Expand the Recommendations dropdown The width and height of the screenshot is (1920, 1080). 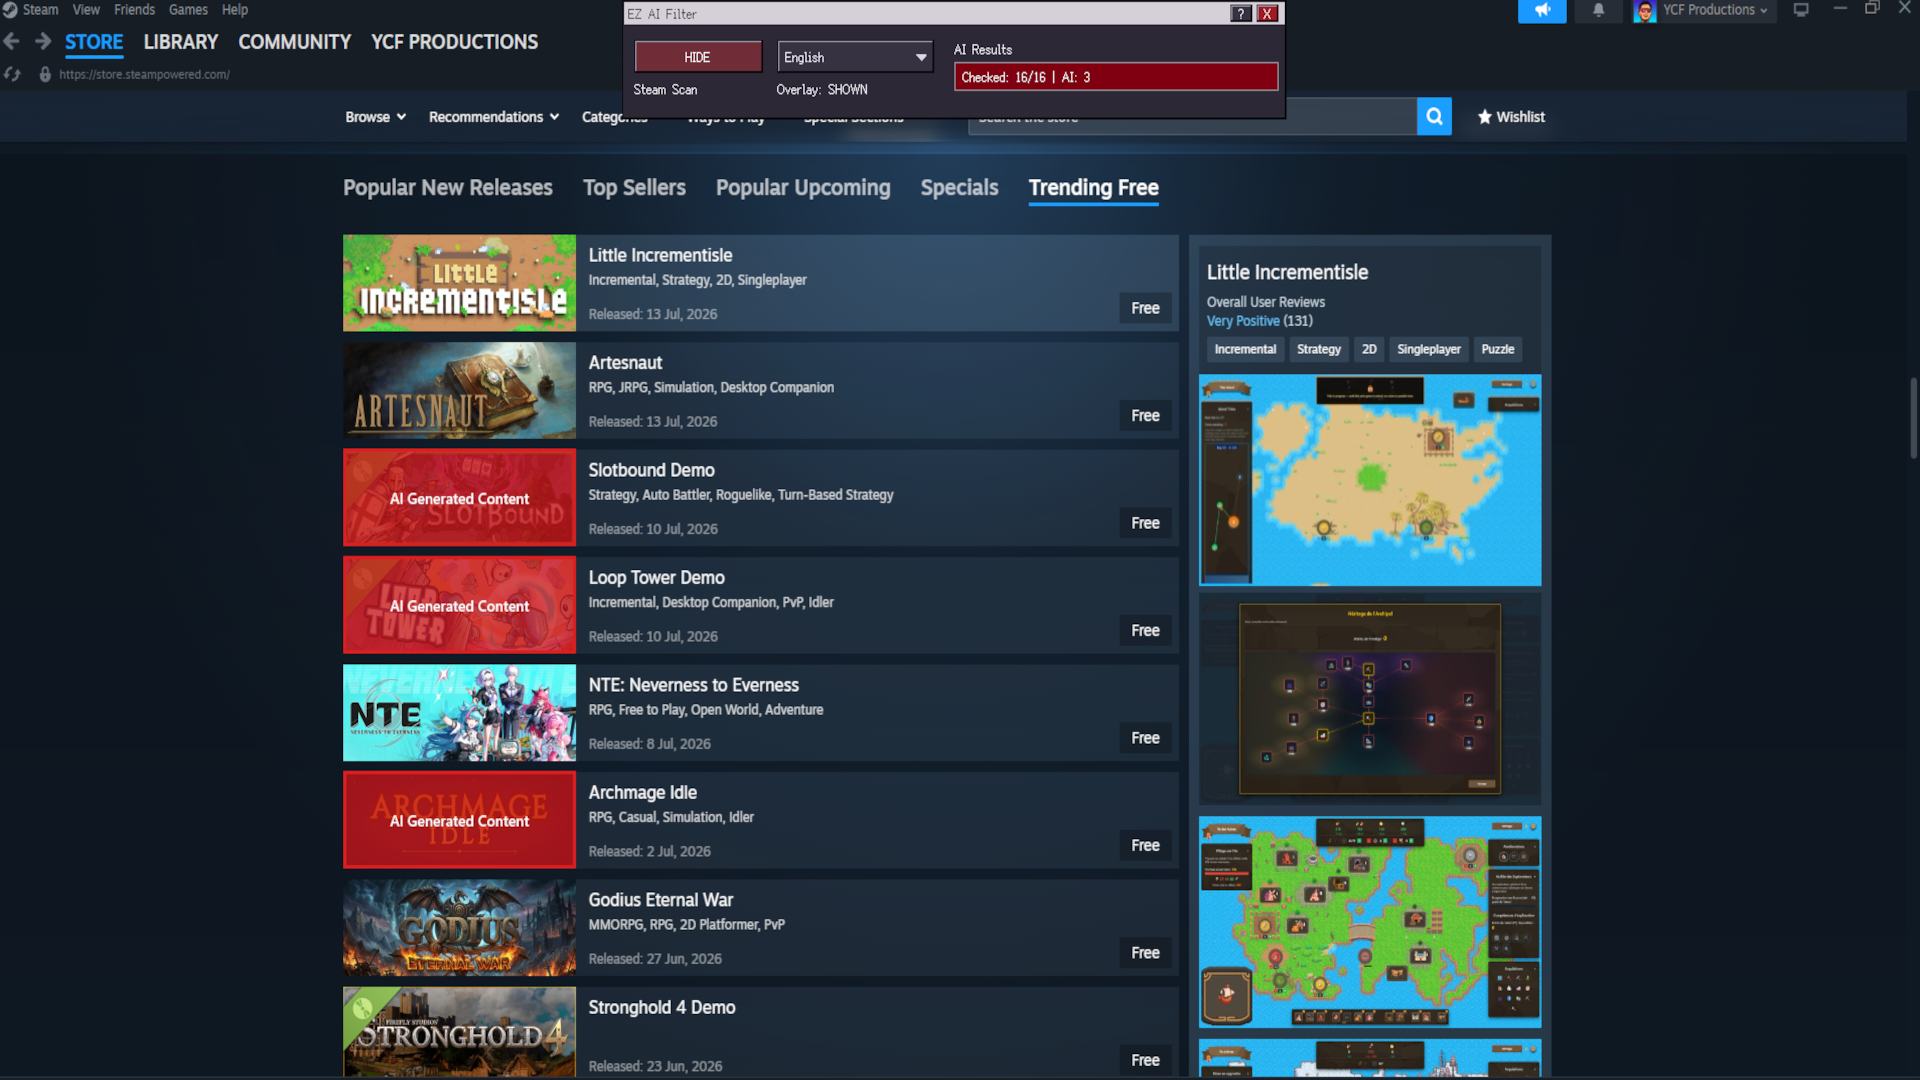coord(494,117)
